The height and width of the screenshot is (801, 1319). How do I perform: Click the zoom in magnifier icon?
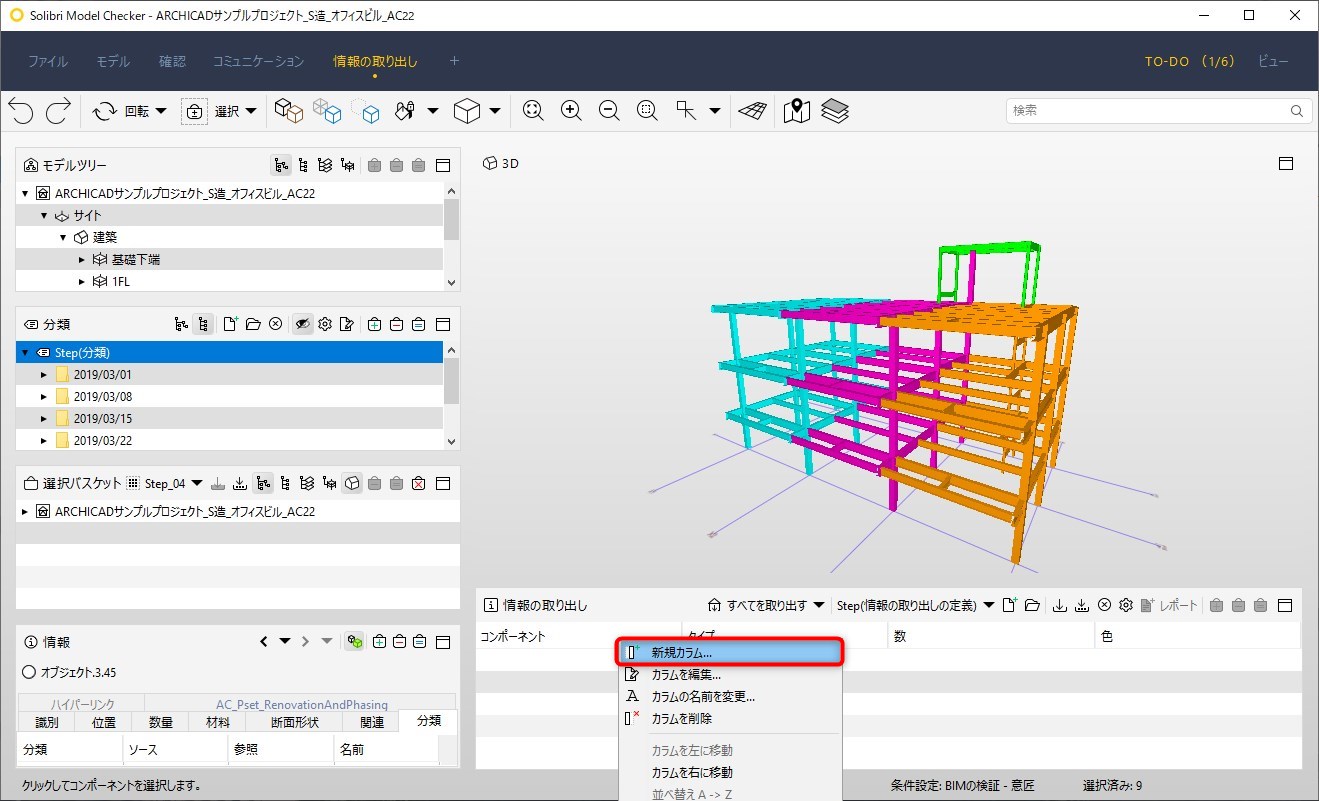click(x=571, y=111)
